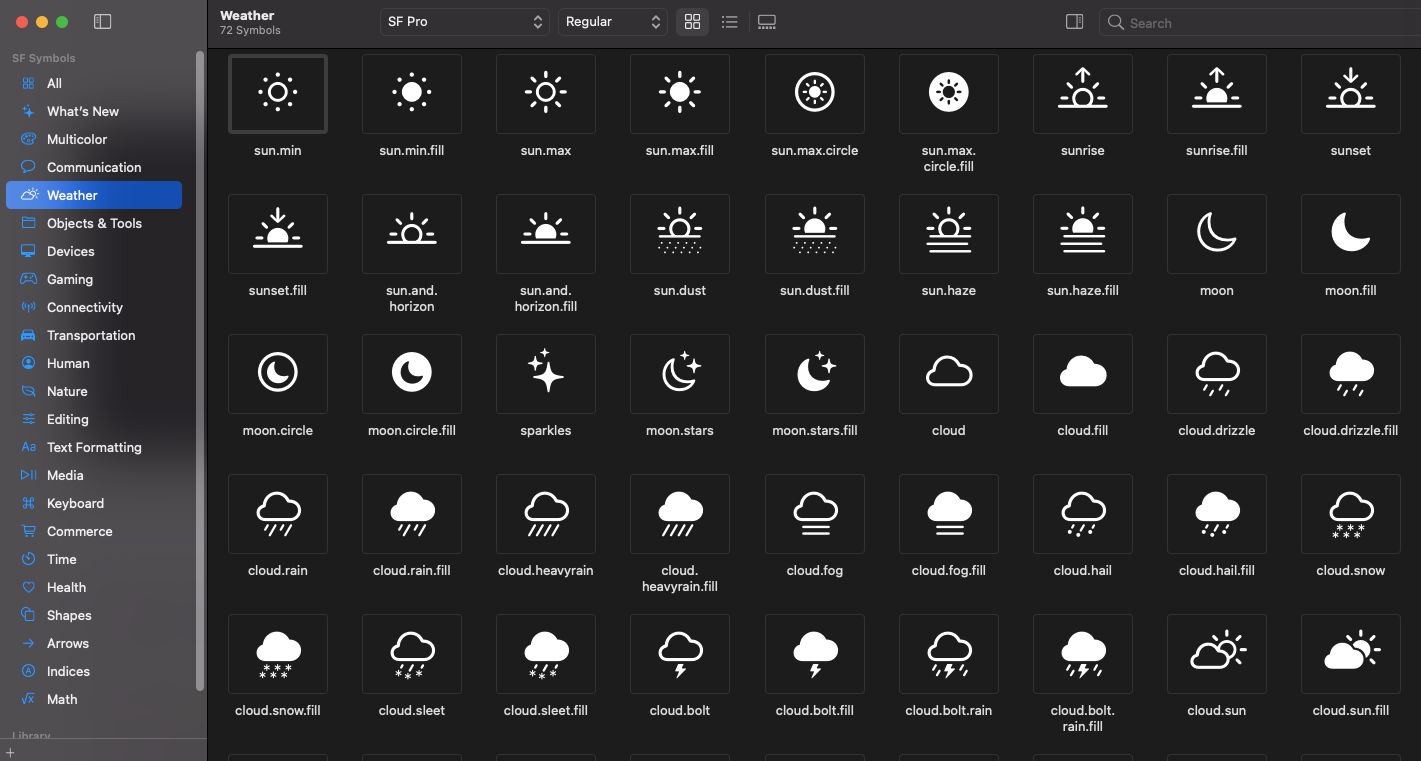Select the sun.max.fill symbol
This screenshot has height=761, width=1421.
[680, 94]
